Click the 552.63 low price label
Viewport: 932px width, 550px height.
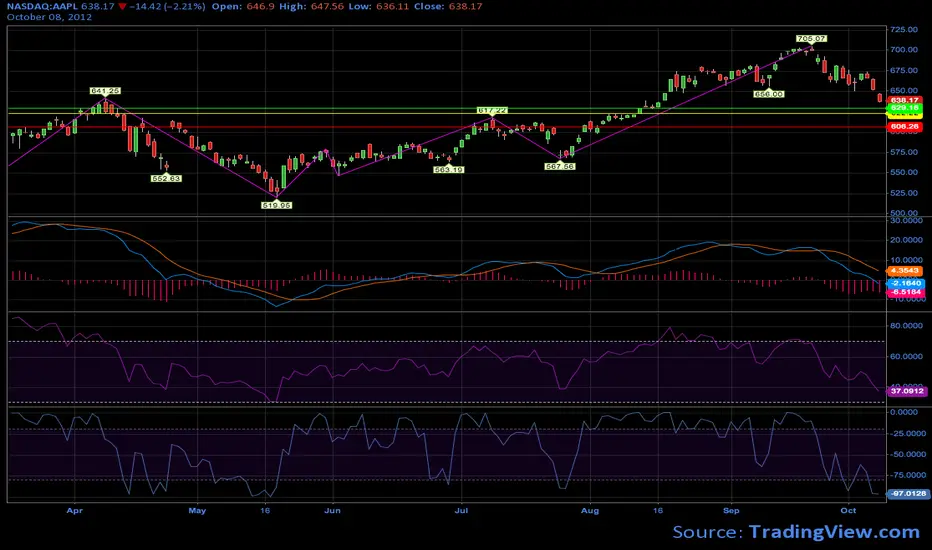point(166,178)
